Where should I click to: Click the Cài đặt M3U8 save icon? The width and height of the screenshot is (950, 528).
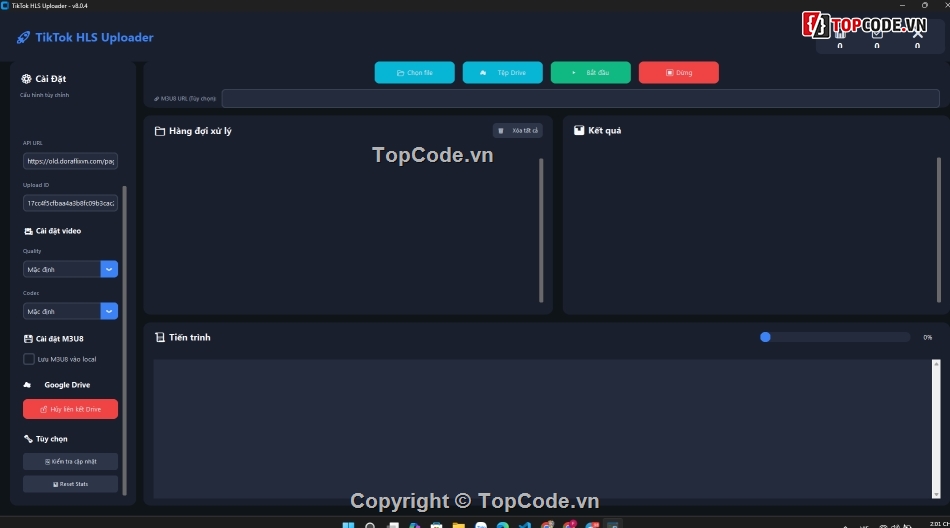point(28,339)
